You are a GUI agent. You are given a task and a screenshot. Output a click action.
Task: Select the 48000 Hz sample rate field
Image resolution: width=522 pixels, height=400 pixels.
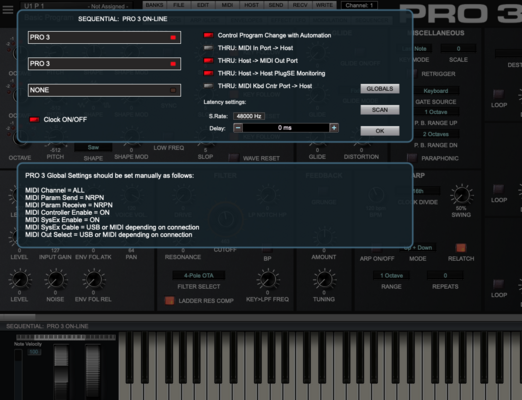[249, 116]
